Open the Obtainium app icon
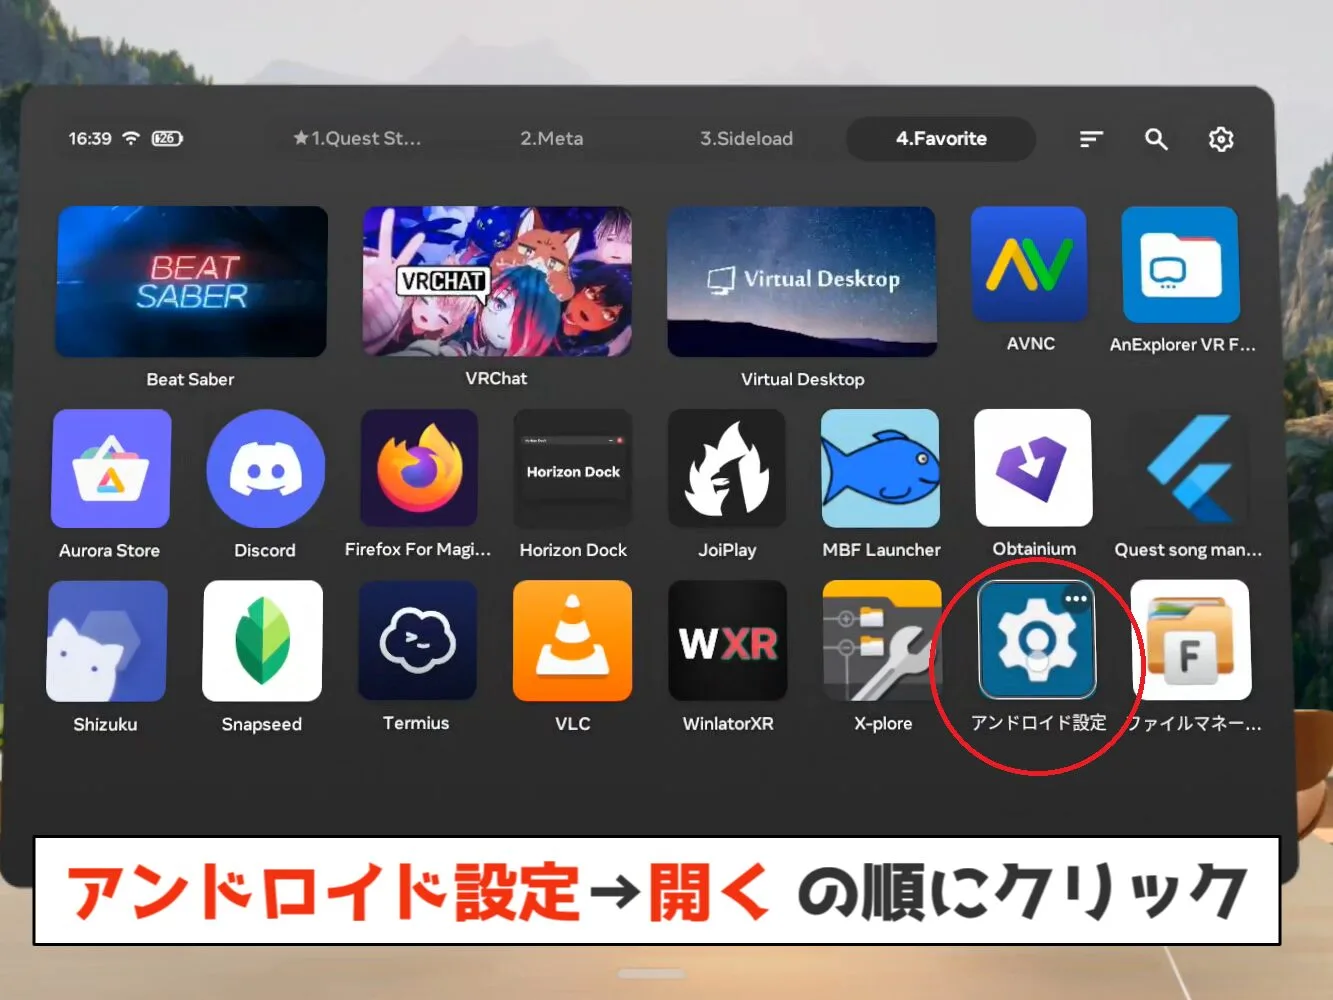Image resolution: width=1333 pixels, height=1000 pixels. [x=1033, y=468]
